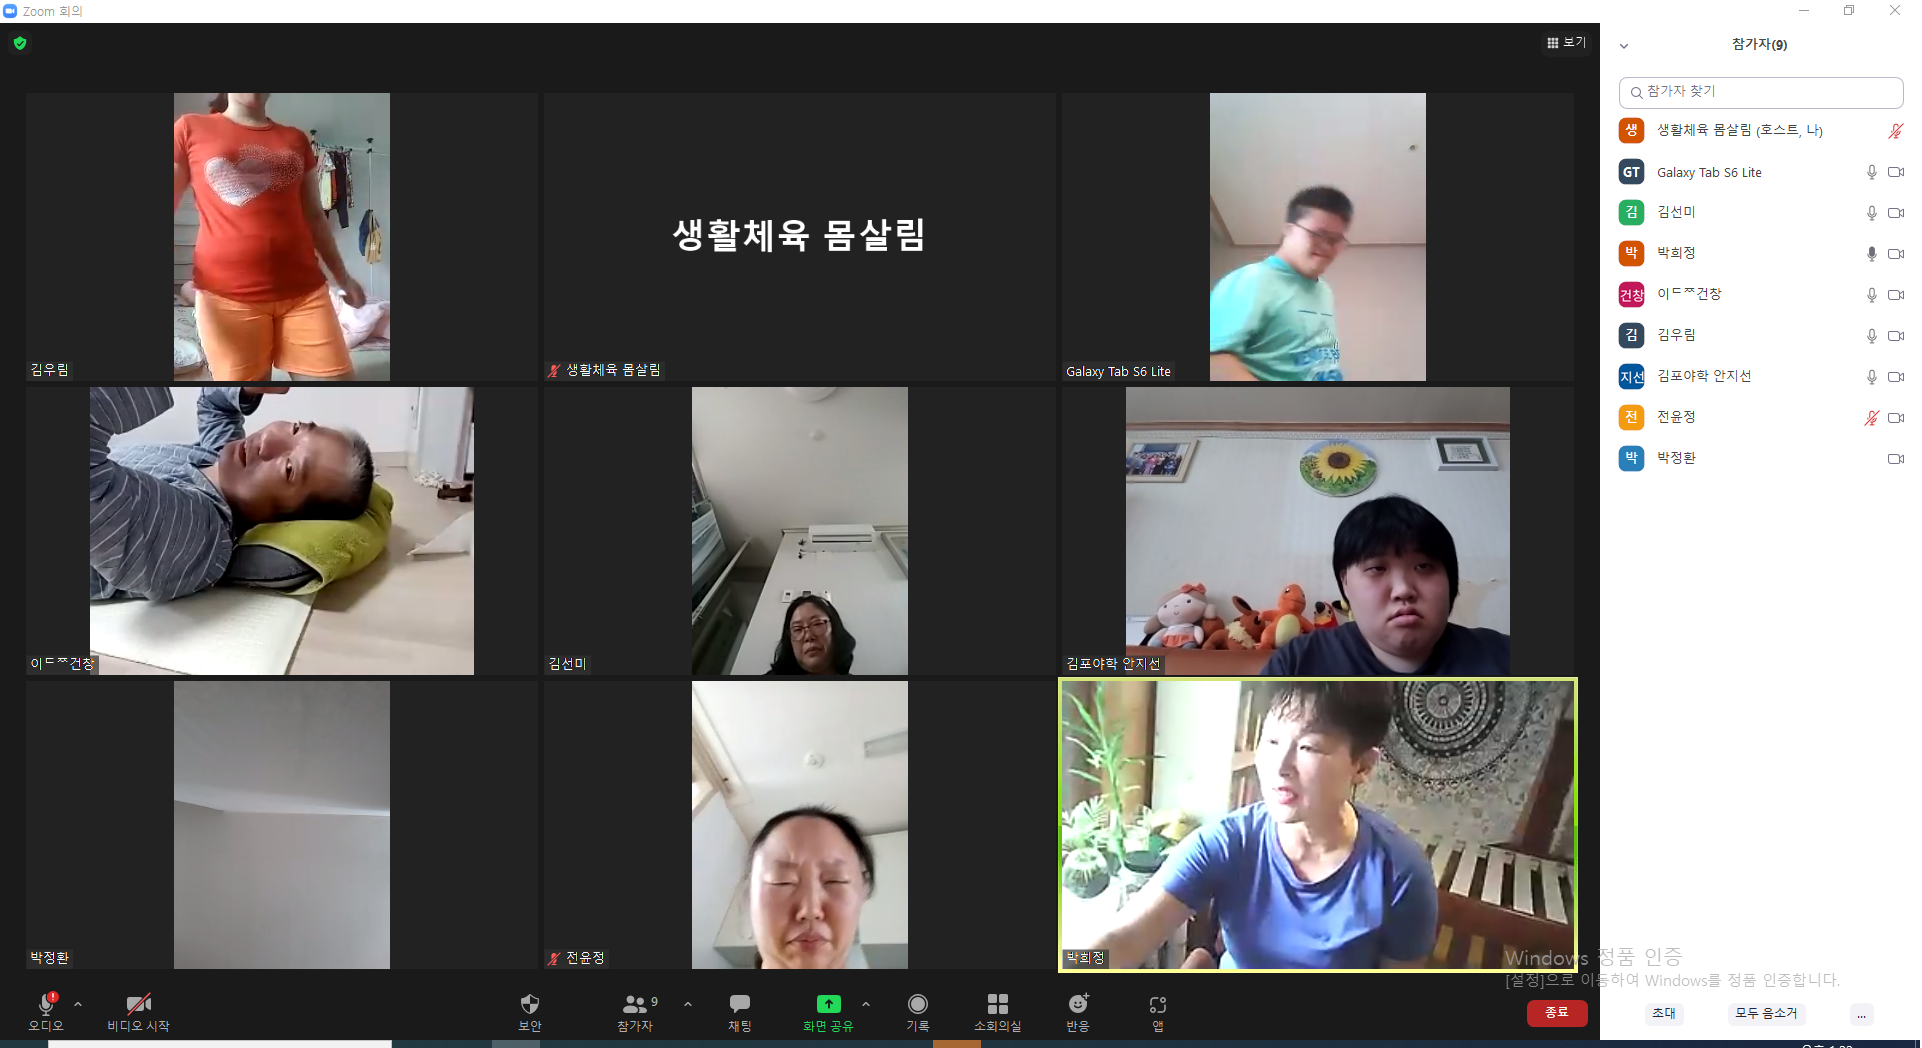The width and height of the screenshot is (1922, 1048).
Task: Open the 반응 reactions icon
Action: point(1078,1004)
